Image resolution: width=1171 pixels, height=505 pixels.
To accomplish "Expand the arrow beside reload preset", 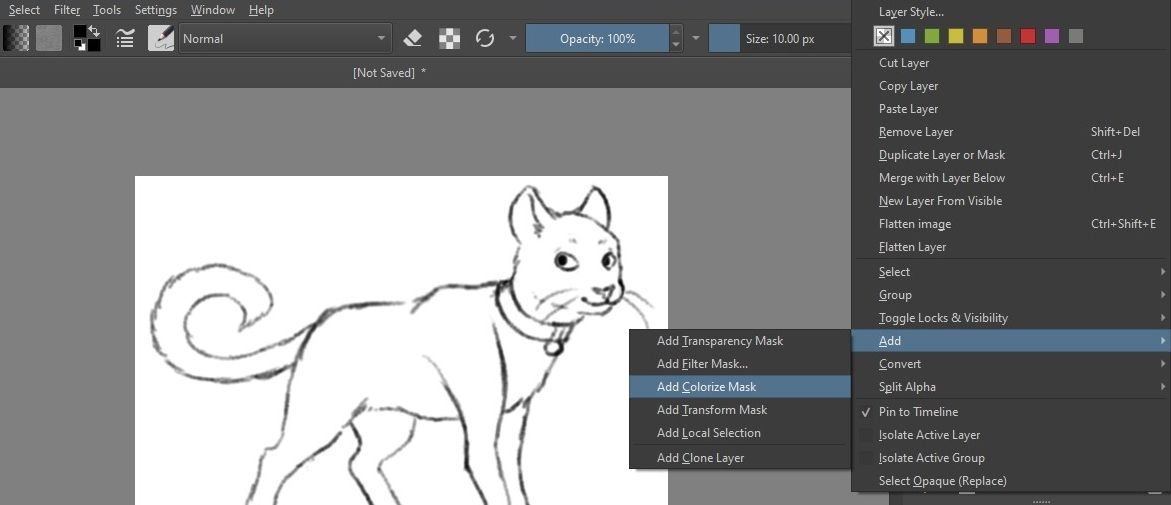I will (x=512, y=38).
